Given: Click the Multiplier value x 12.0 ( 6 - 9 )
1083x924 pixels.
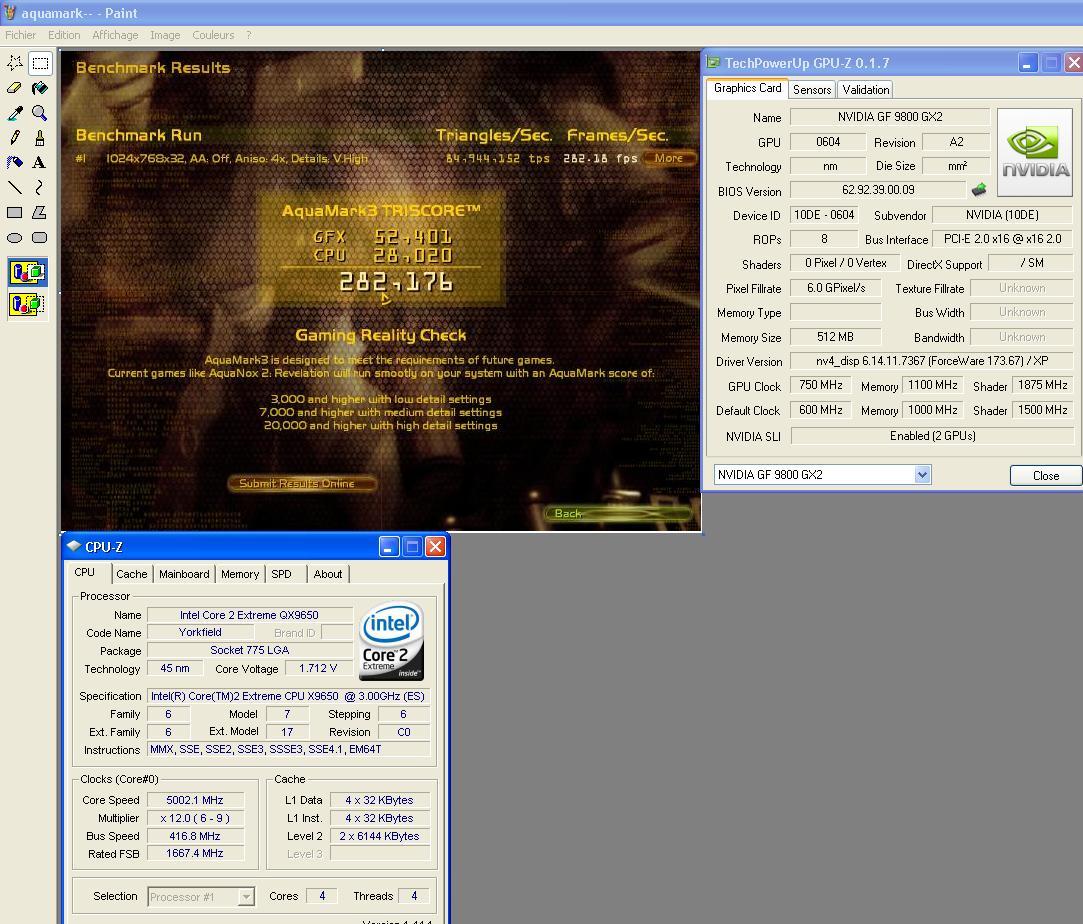Looking at the screenshot, I should point(195,818).
